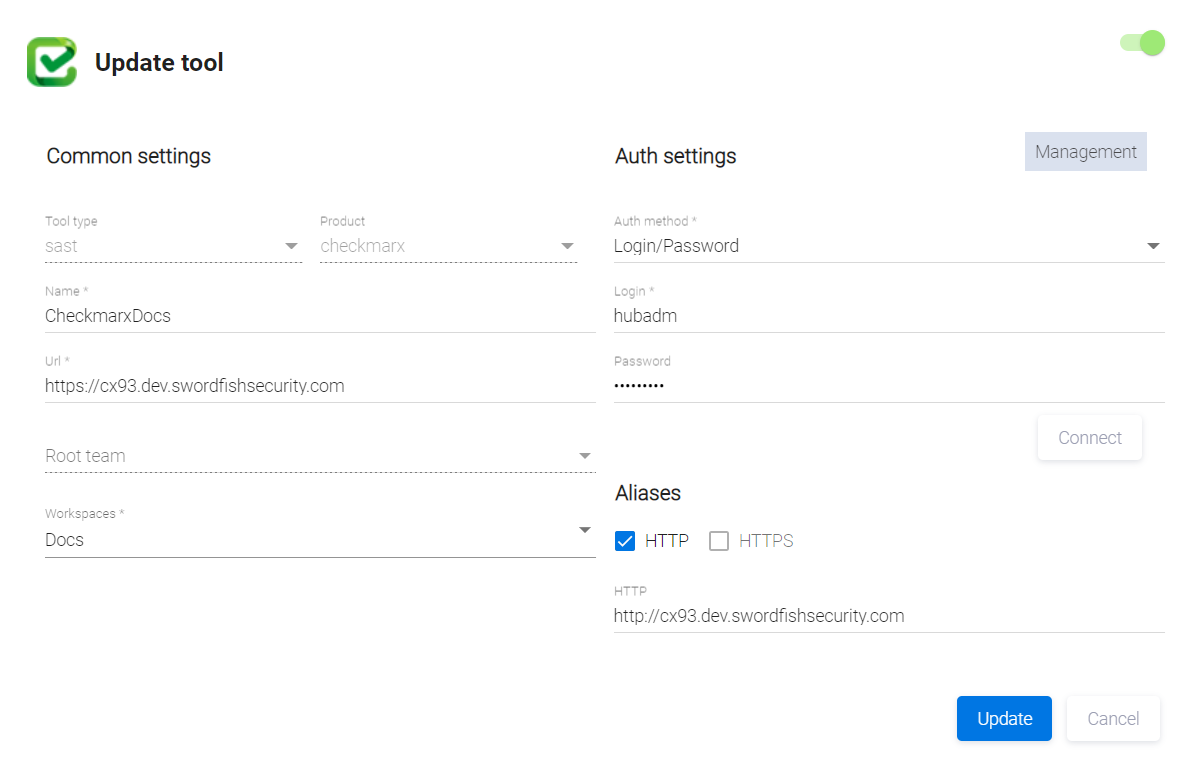Uncheck the HTTP alias checkbox
Screen dimensions: 1191x758
coord(625,541)
